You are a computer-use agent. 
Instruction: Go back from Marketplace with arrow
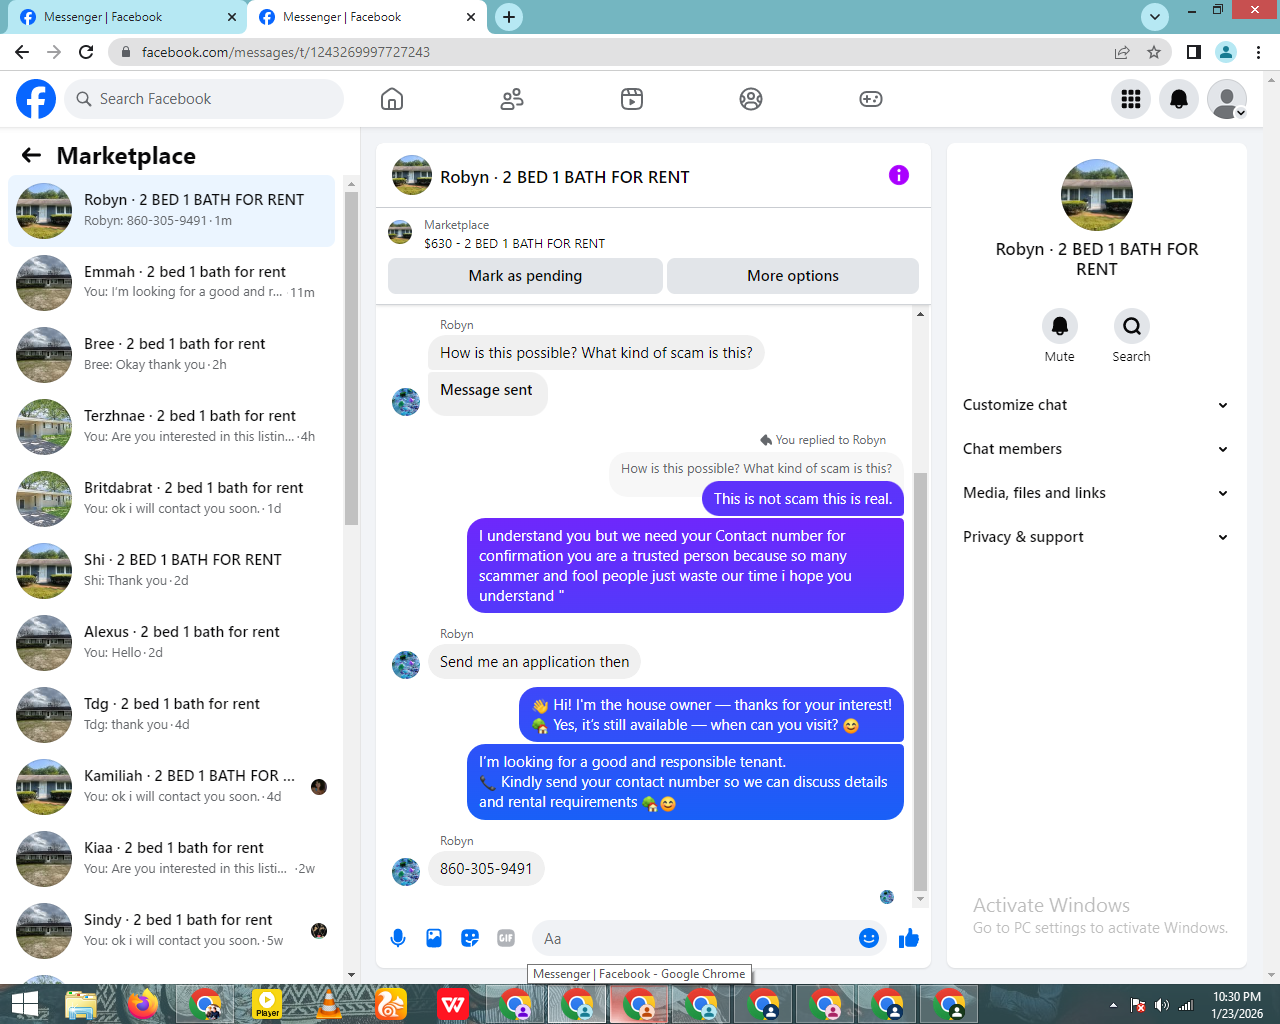point(32,155)
